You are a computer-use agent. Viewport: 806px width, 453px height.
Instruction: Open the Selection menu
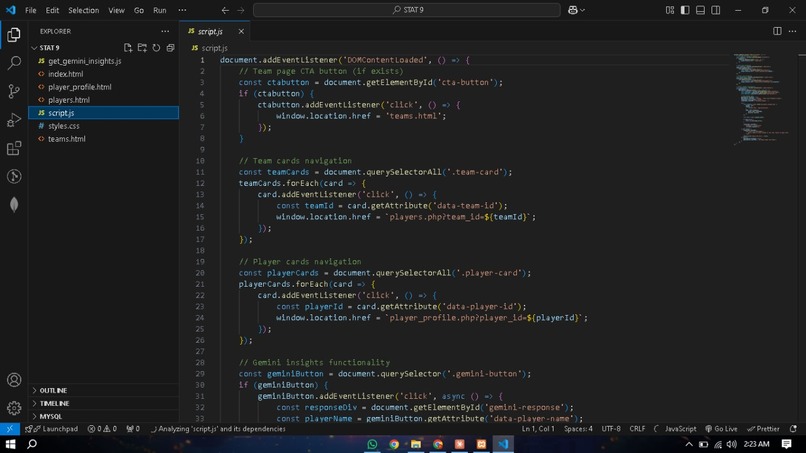pos(83,10)
